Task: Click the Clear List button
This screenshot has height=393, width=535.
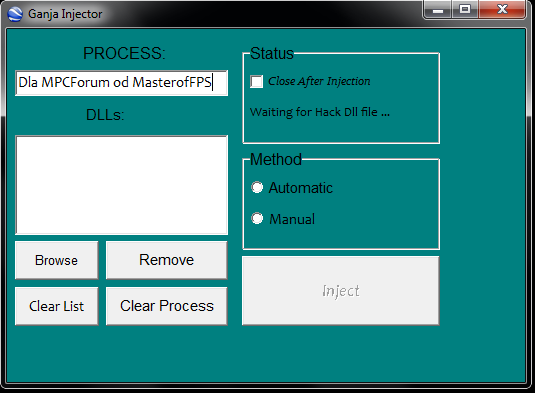Action: coord(57,306)
